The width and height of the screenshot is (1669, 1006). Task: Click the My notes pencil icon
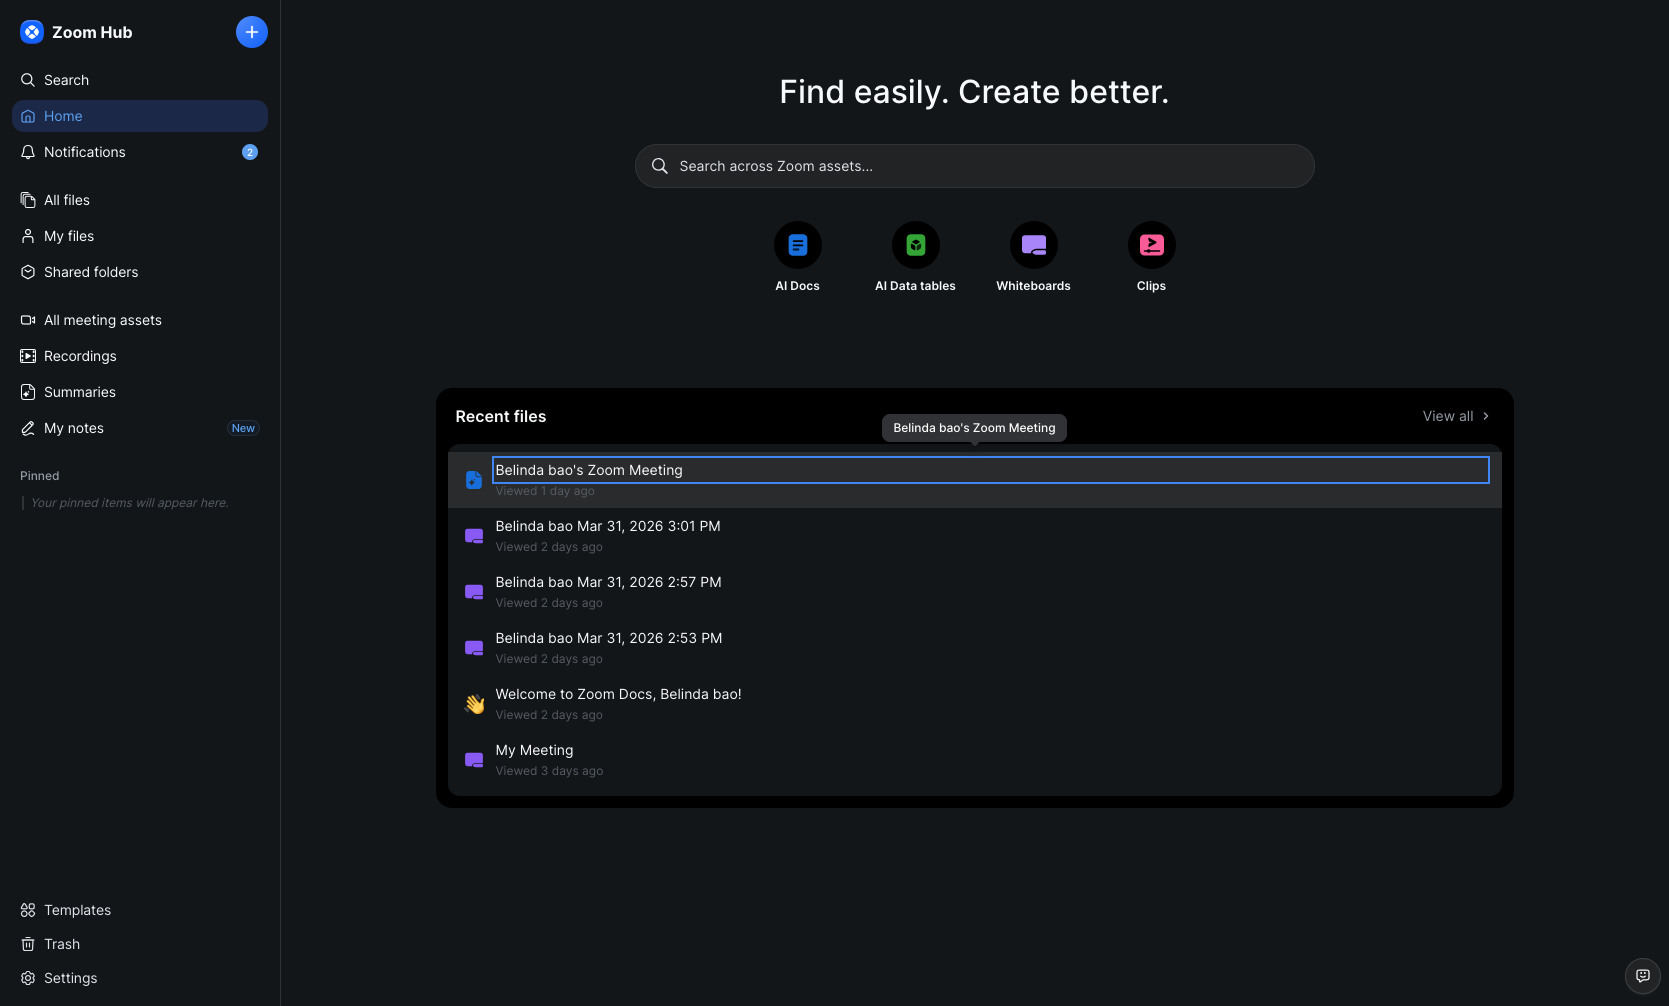click(28, 428)
